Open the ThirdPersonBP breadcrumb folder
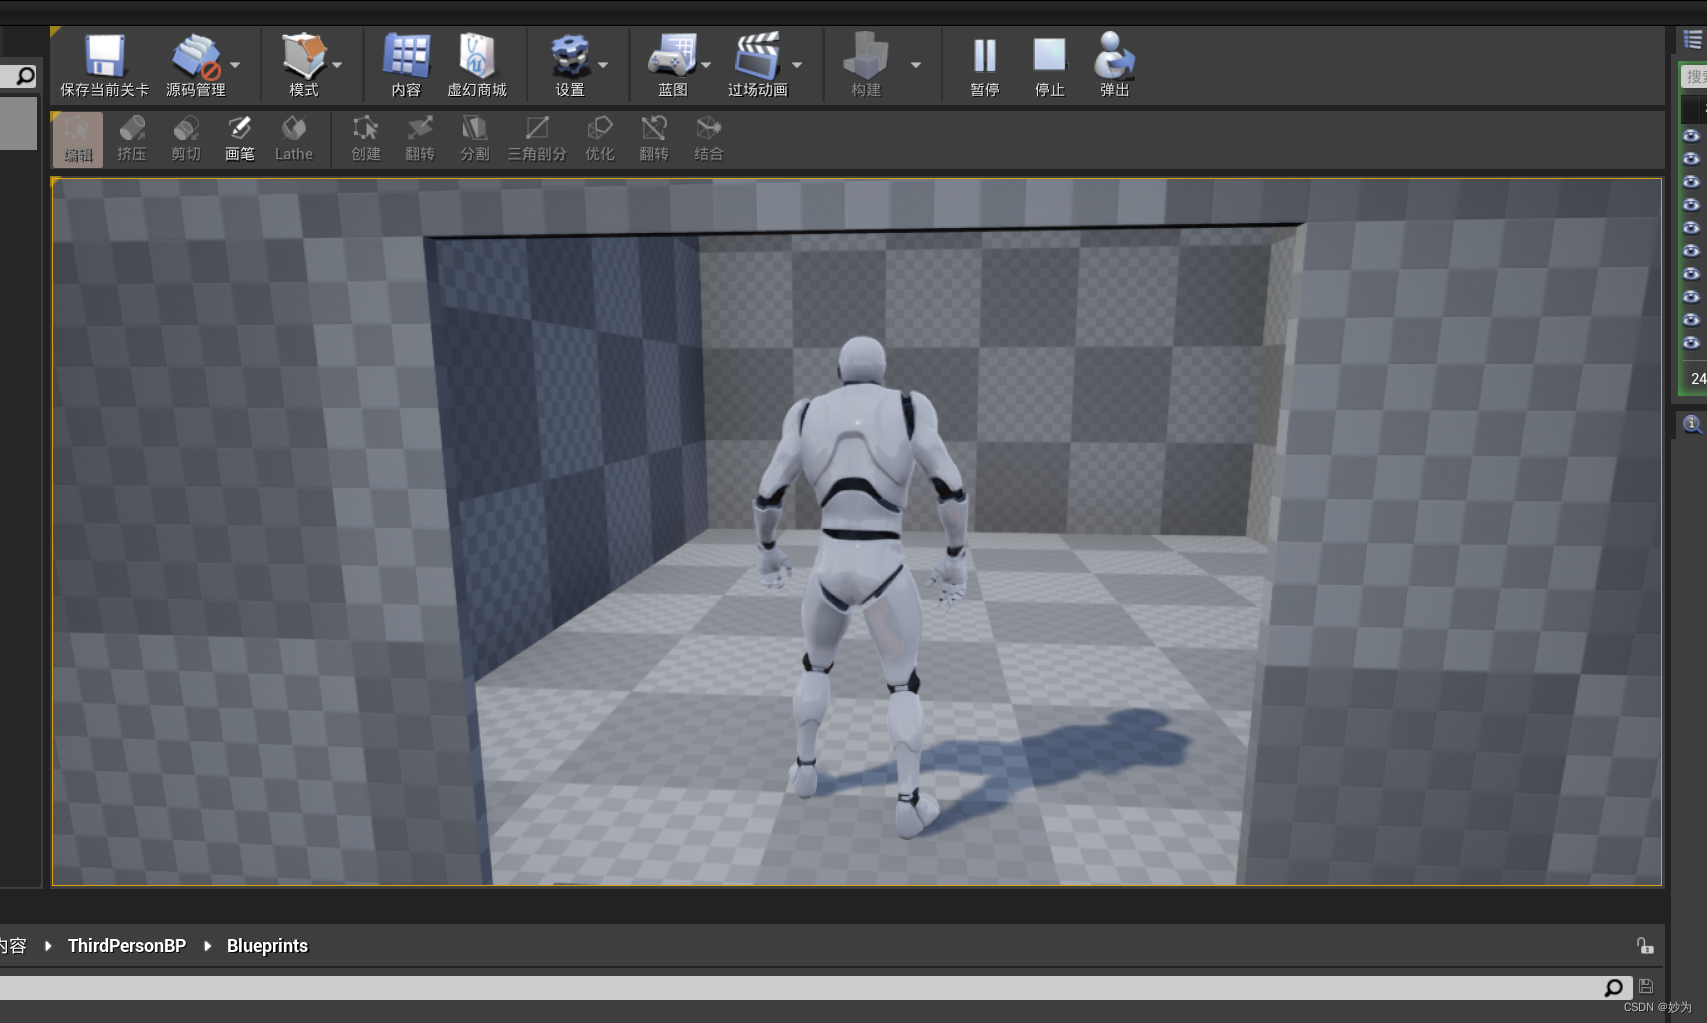This screenshot has width=1707, height=1023. (x=127, y=946)
